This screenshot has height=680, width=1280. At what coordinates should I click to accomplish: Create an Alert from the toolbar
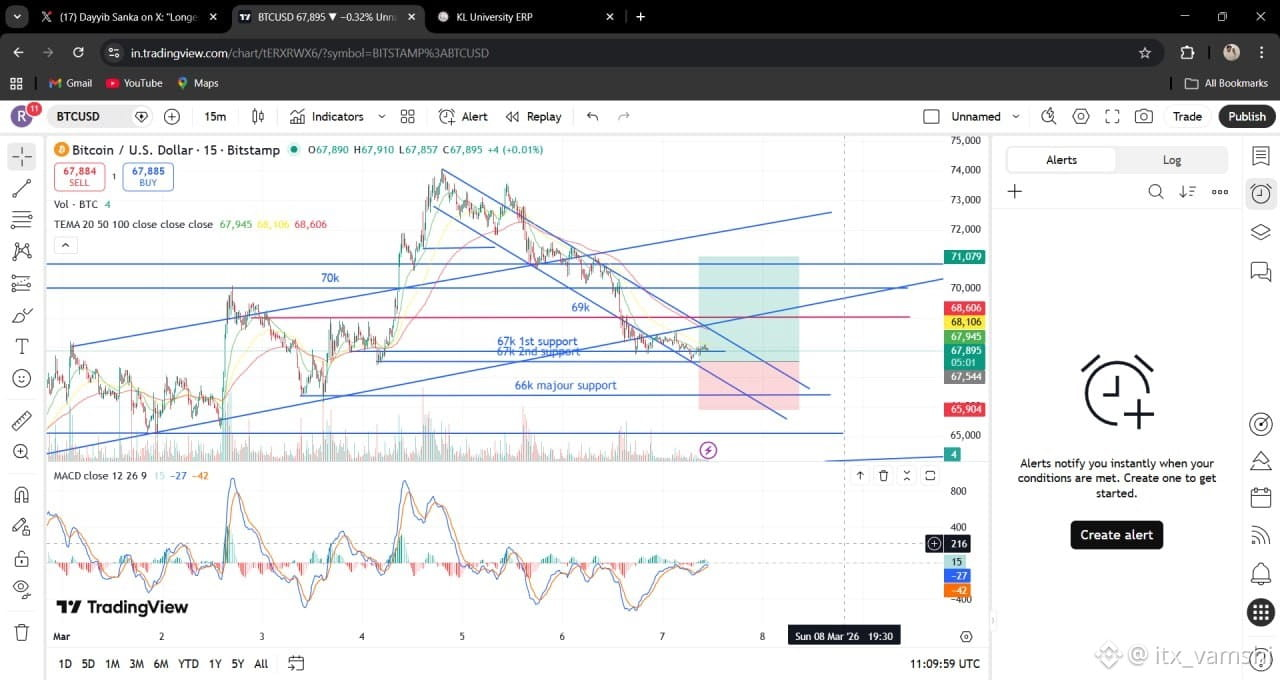click(x=463, y=116)
